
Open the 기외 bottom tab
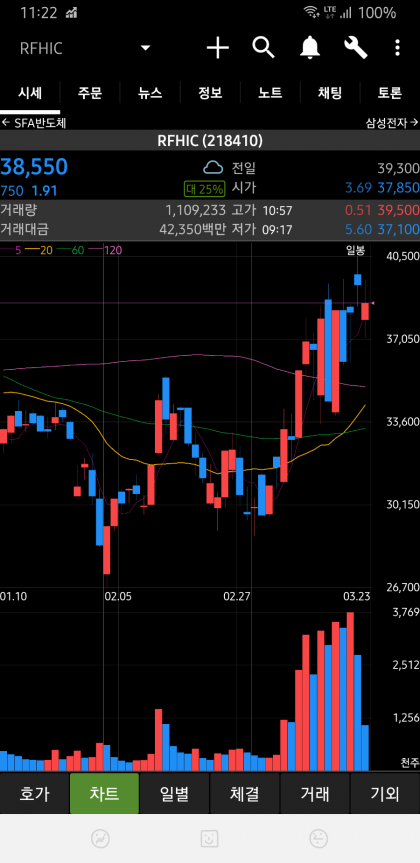tap(385, 794)
